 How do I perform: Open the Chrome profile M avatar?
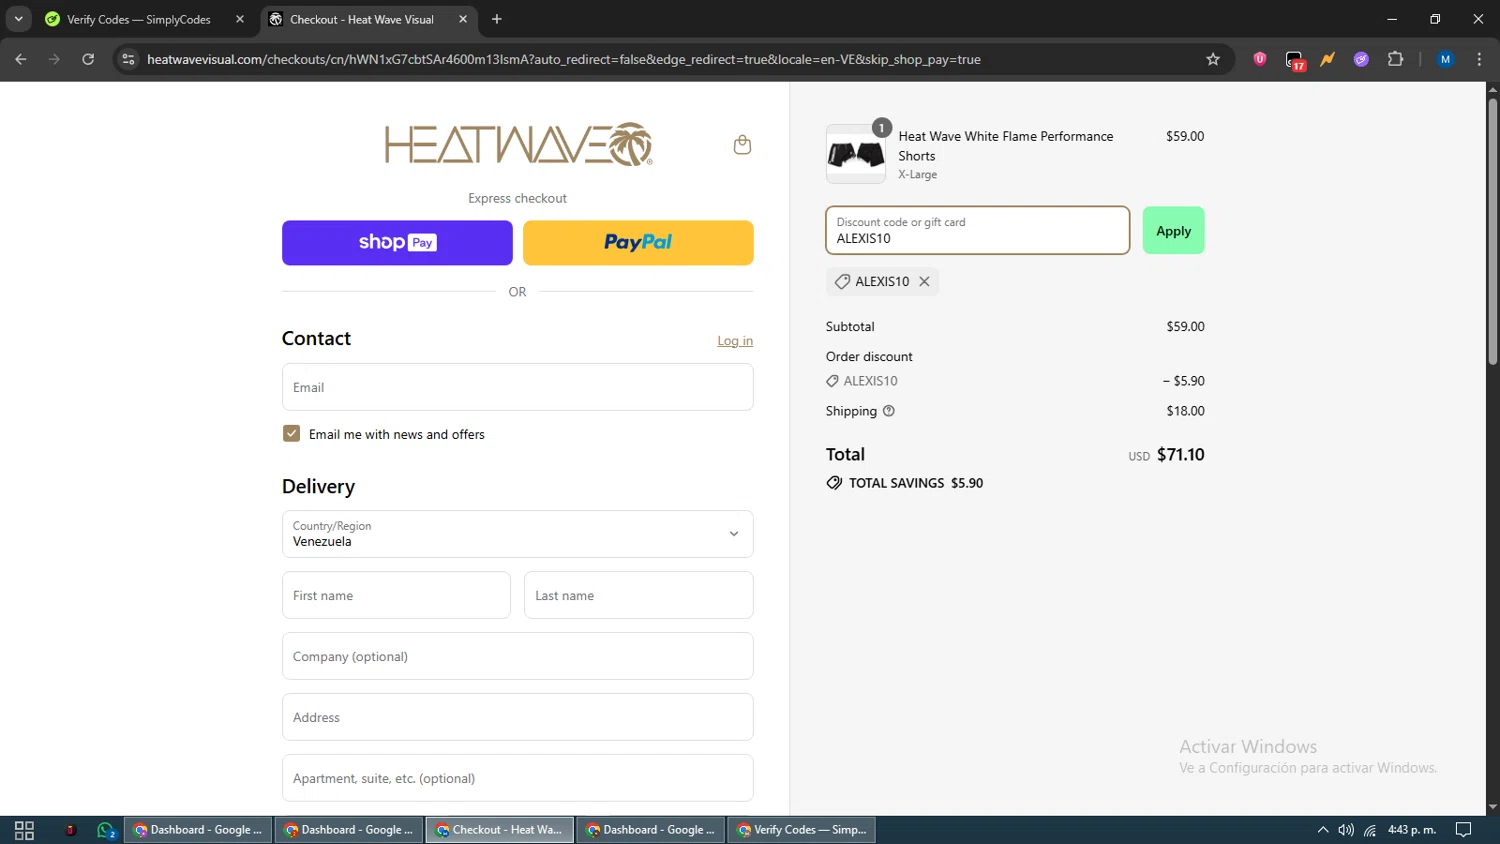point(1445,59)
